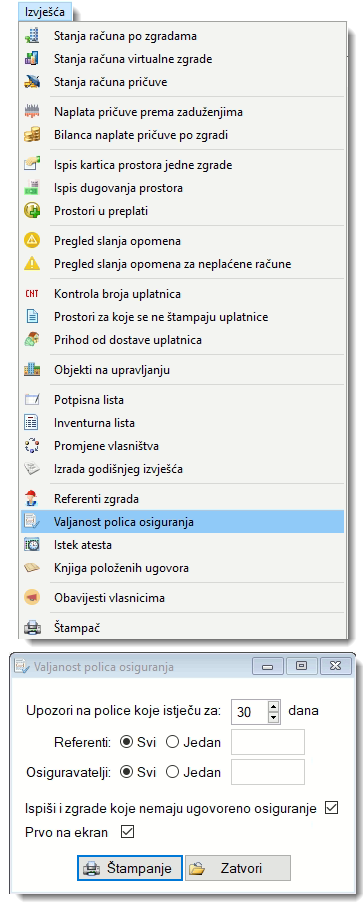This screenshot has height=919, width=363.
Task: Click the CNT Kontrola broja uplatnica icon
Action: pyautogui.click(x=32, y=294)
